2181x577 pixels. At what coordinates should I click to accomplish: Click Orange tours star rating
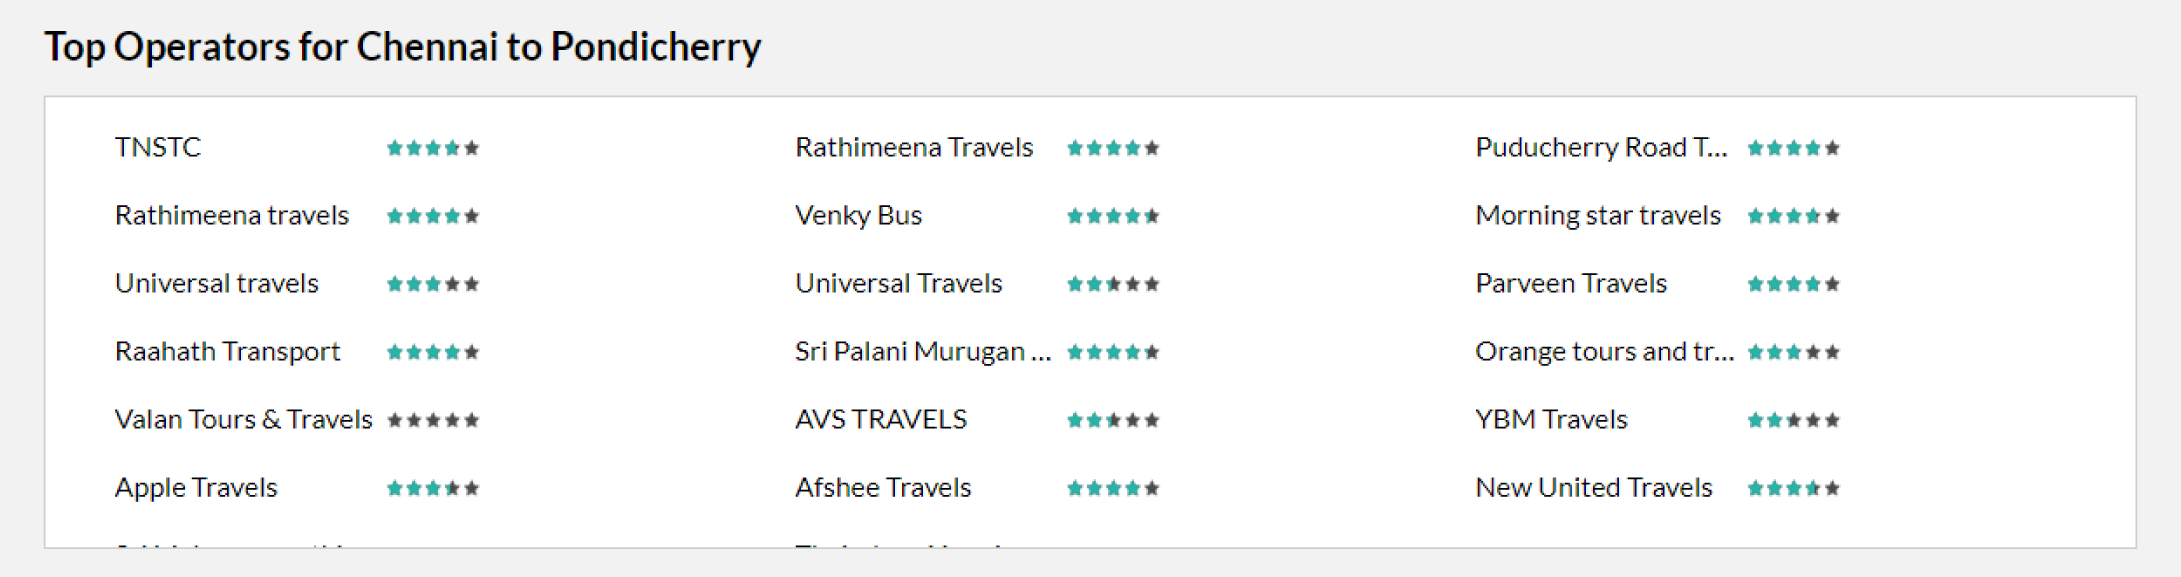point(1793,352)
